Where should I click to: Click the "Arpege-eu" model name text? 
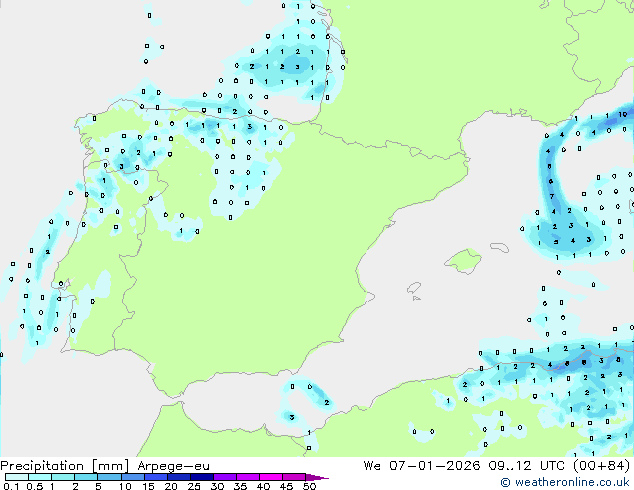tap(173, 466)
